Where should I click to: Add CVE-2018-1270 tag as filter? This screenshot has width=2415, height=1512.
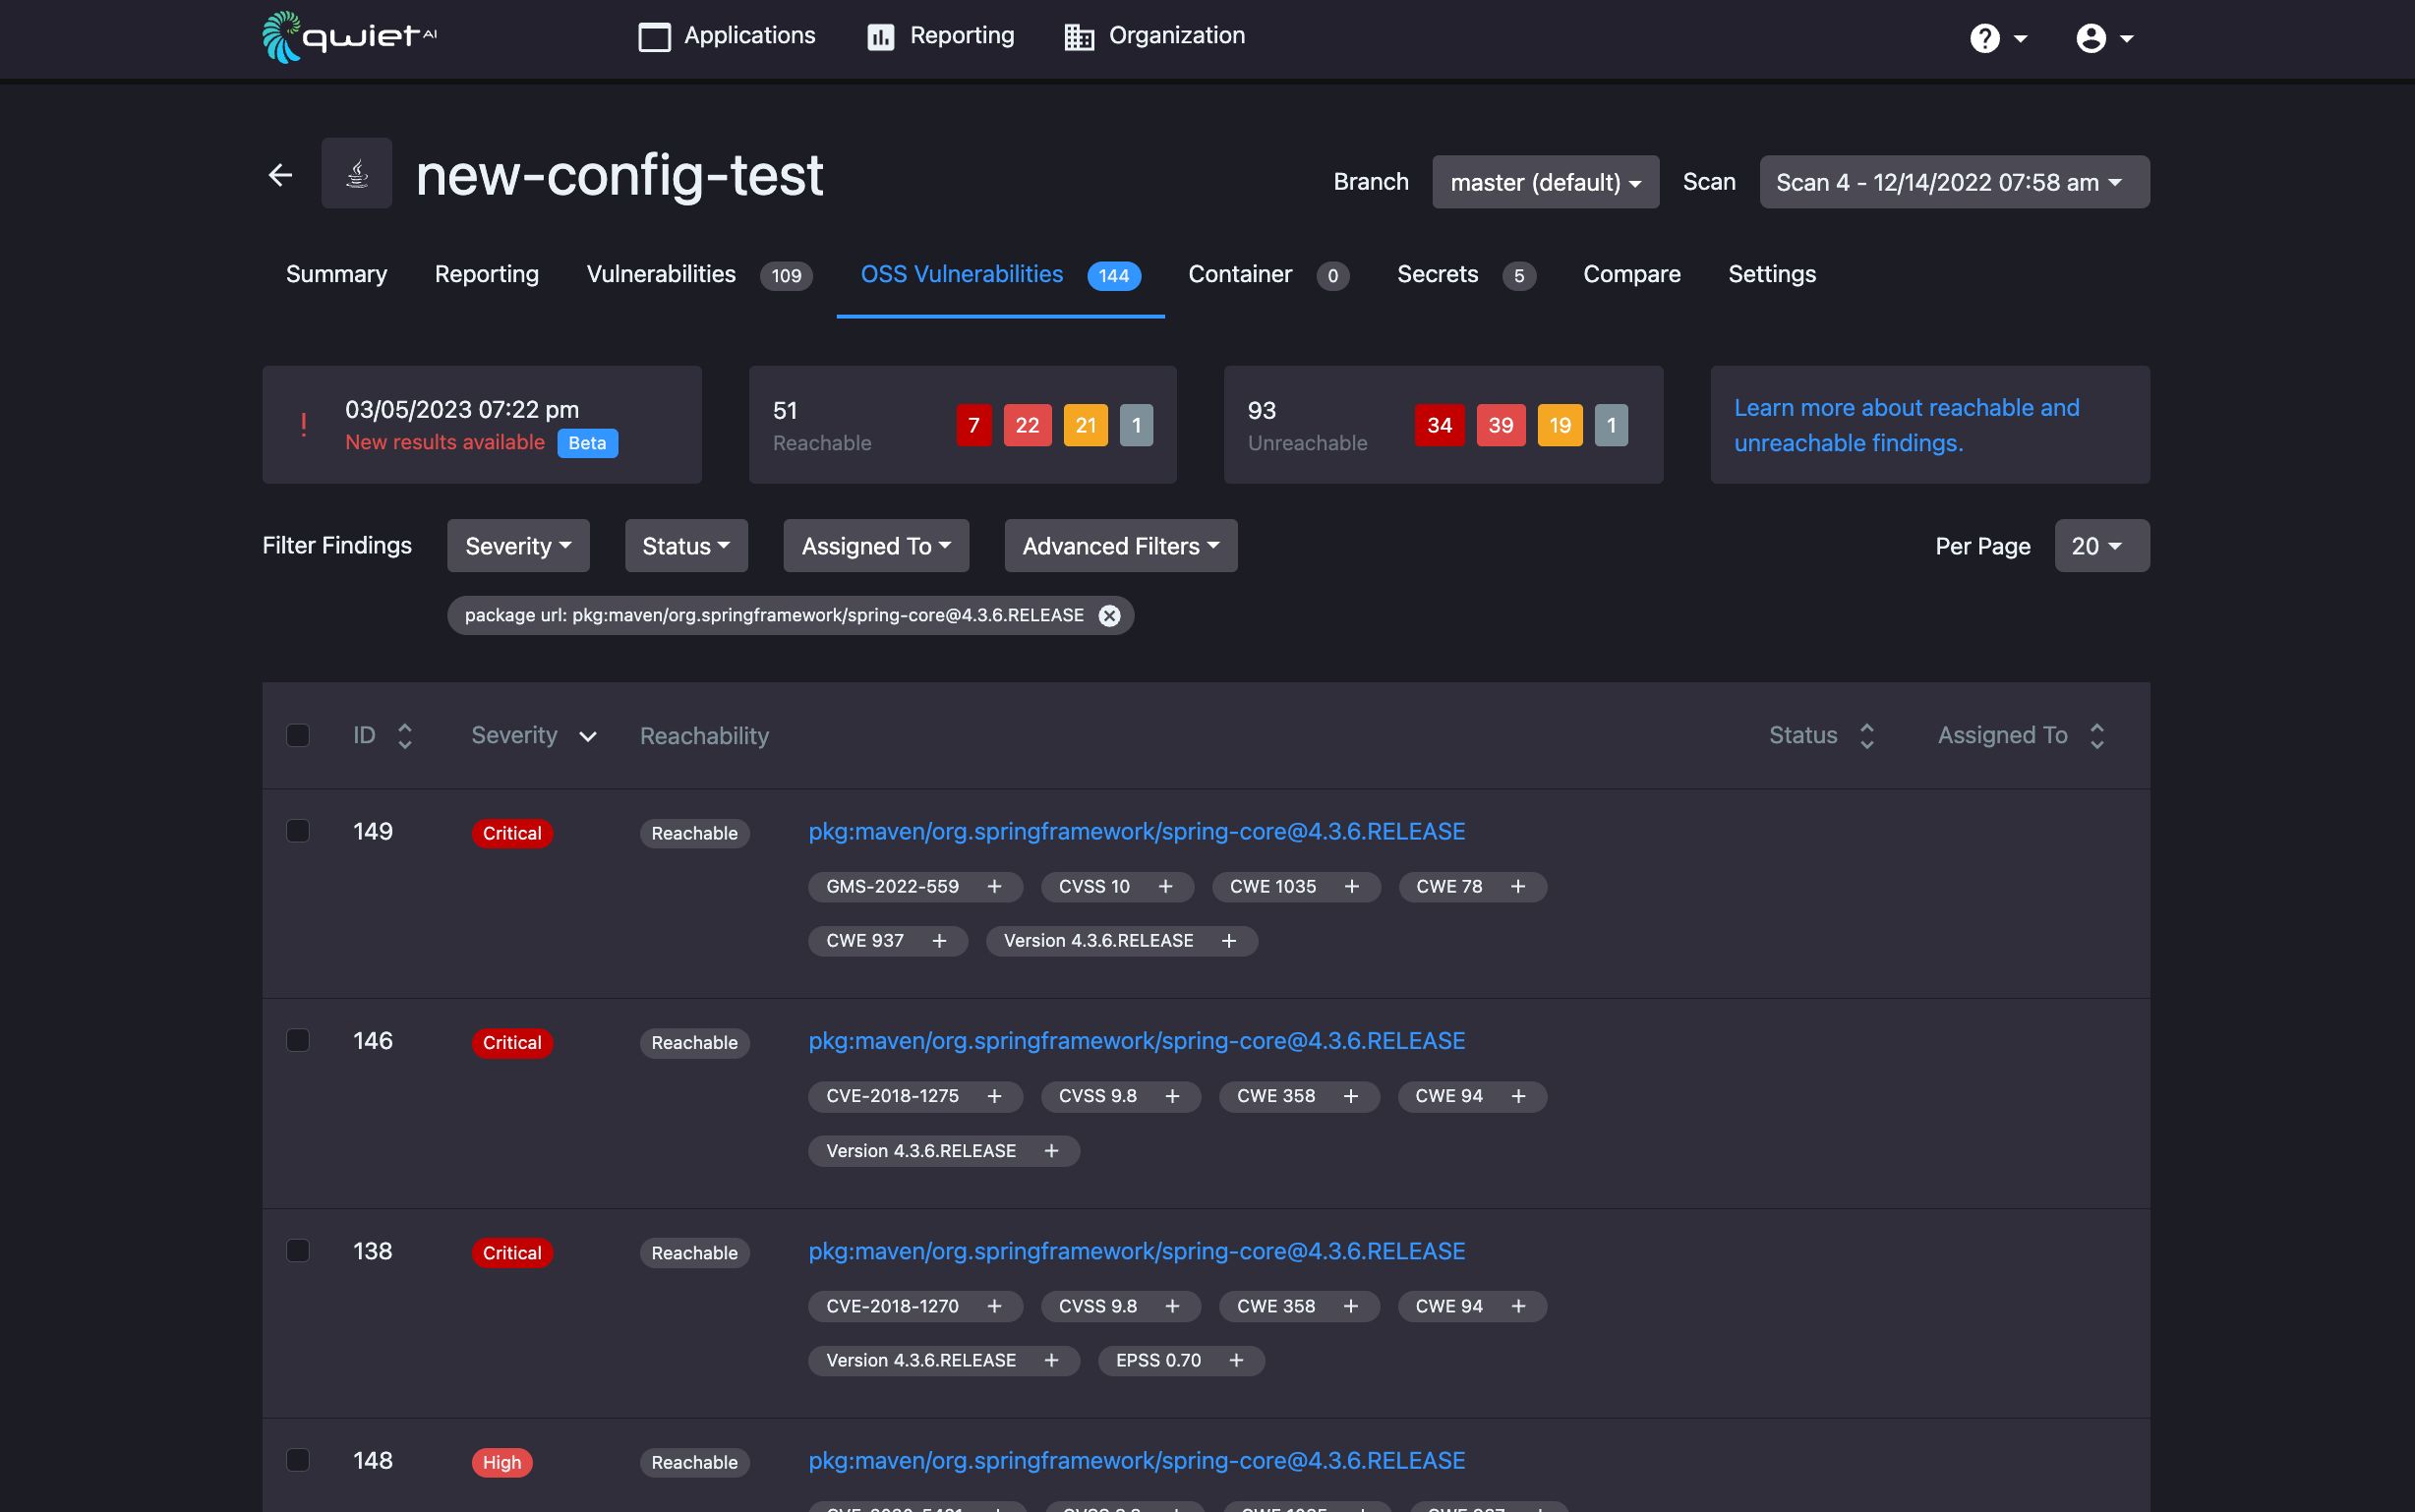pyautogui.click(x=994, y=1306)
